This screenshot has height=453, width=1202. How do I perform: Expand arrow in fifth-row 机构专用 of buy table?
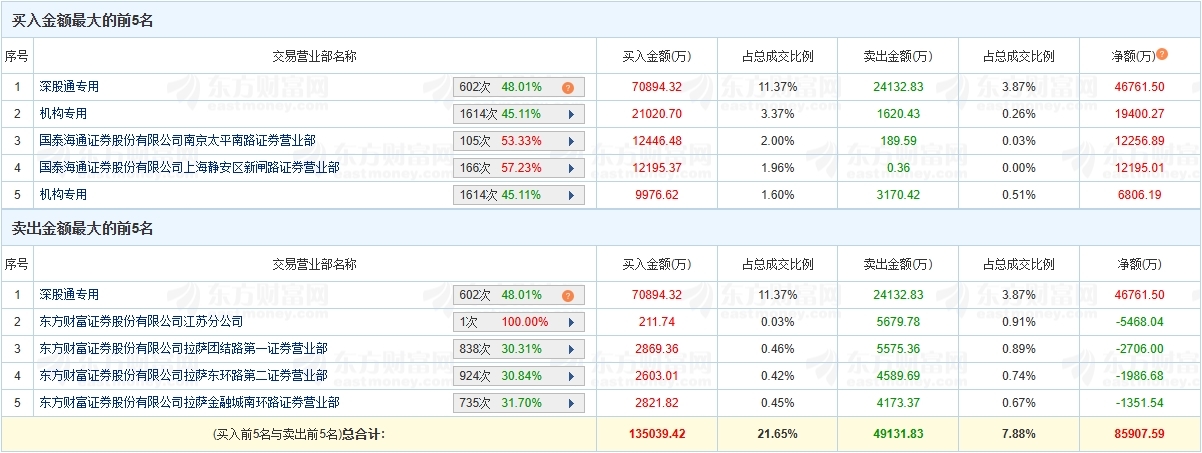(x=571, y=195)
